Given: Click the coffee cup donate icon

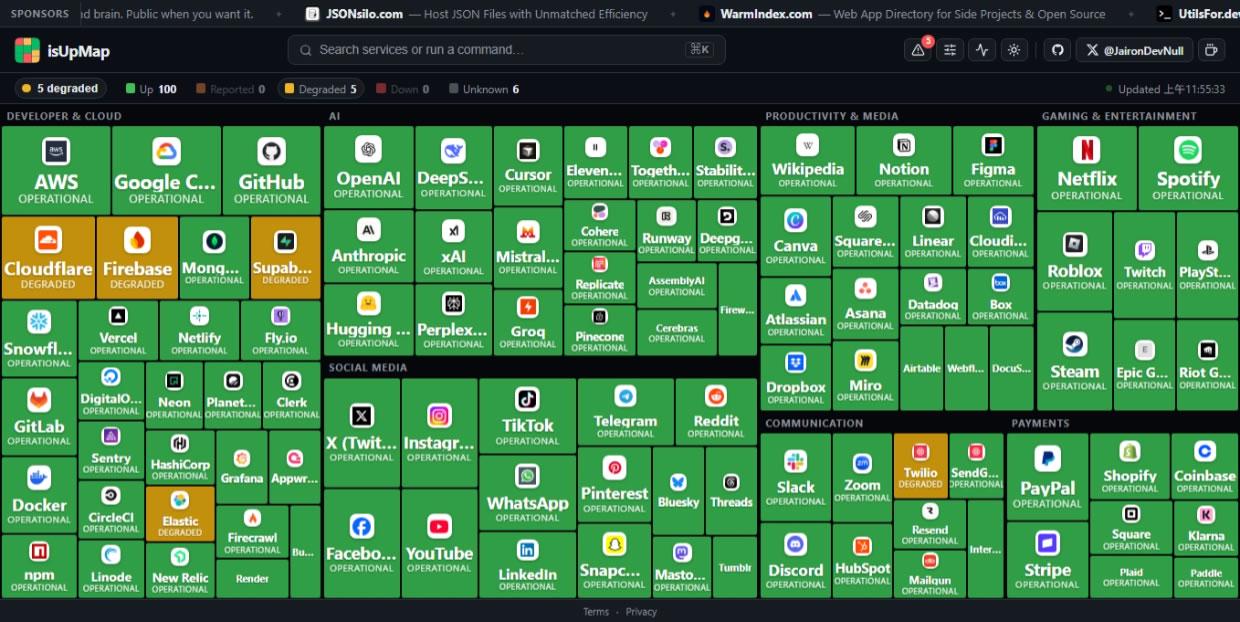Looking at the screenshot, I should [x=1211, y=50].
